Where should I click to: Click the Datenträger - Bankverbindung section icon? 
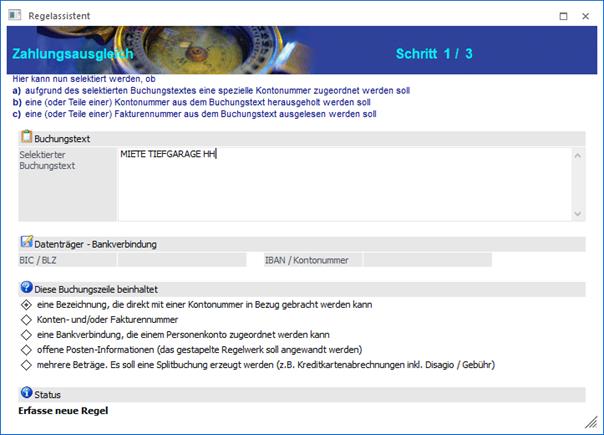[26, 243]
